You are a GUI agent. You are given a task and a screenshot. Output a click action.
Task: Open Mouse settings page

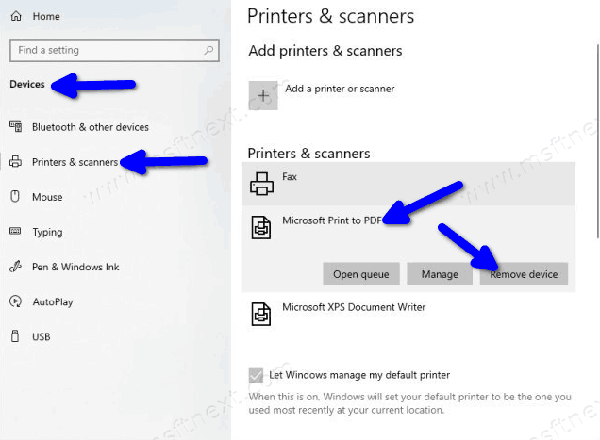coord(47,197)
